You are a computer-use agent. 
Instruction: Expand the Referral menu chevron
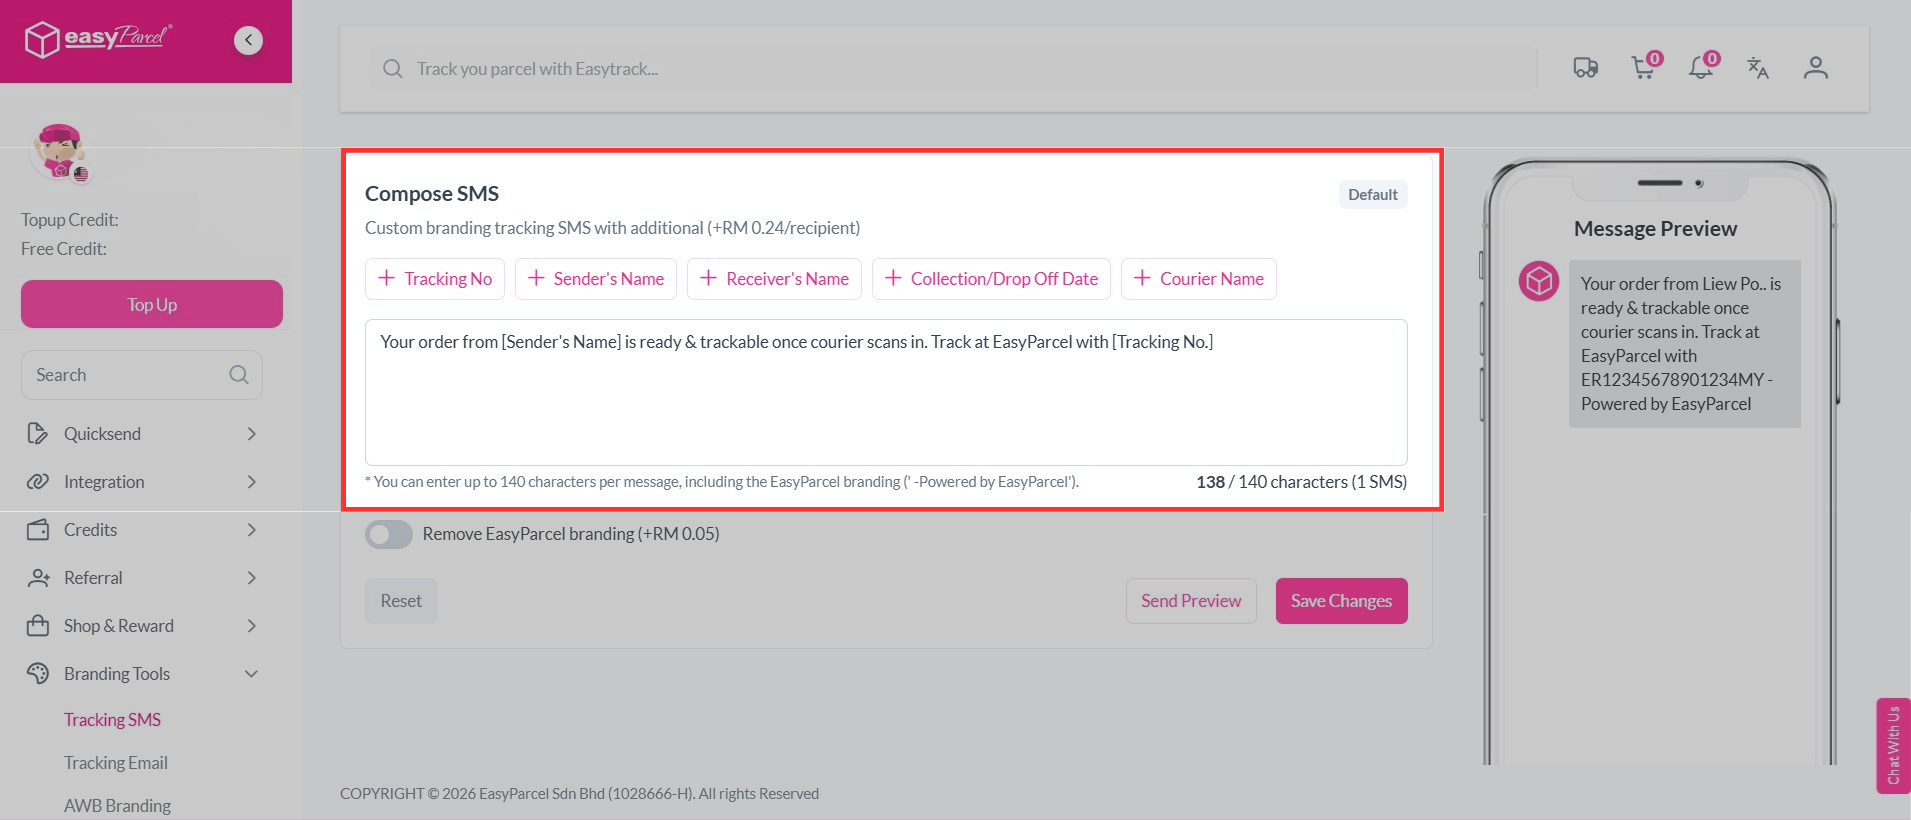coord(252,578)
